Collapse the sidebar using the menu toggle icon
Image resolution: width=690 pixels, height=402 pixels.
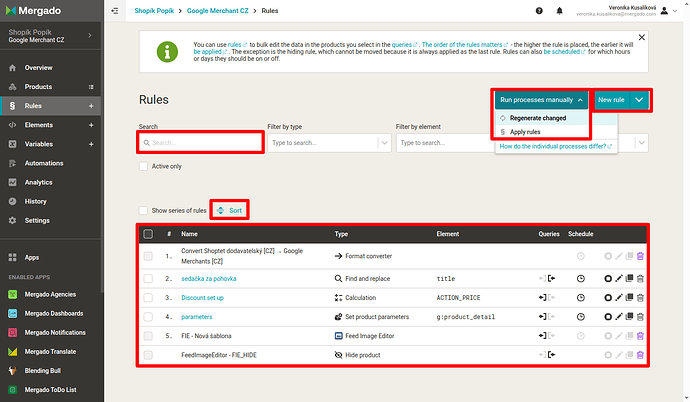[115, 11]
